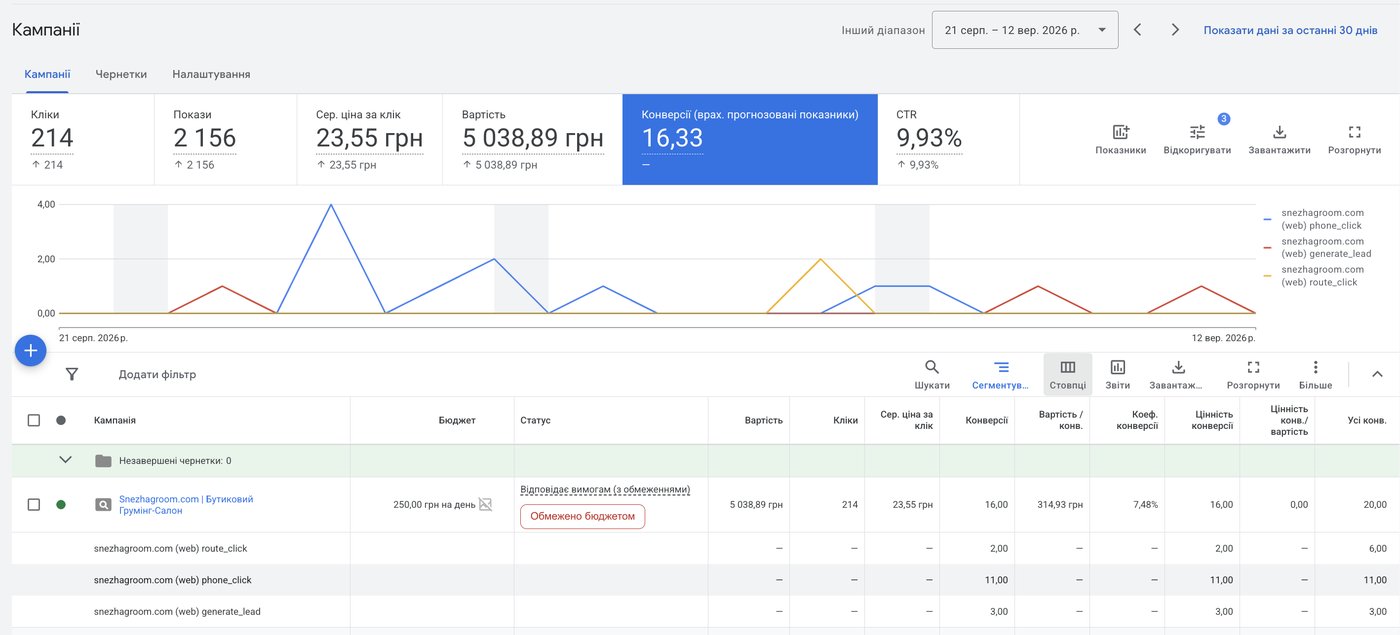Sort by Коеф. конверсії column header
The width and height of the screenshot is (1400, 635).
point(1138,420)
